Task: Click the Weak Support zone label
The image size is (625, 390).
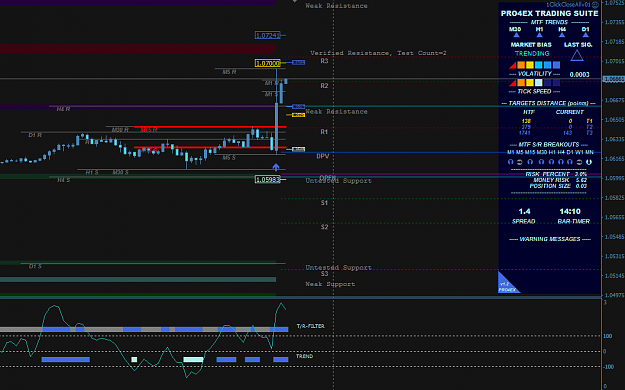Action: click(x=330, y=284)
